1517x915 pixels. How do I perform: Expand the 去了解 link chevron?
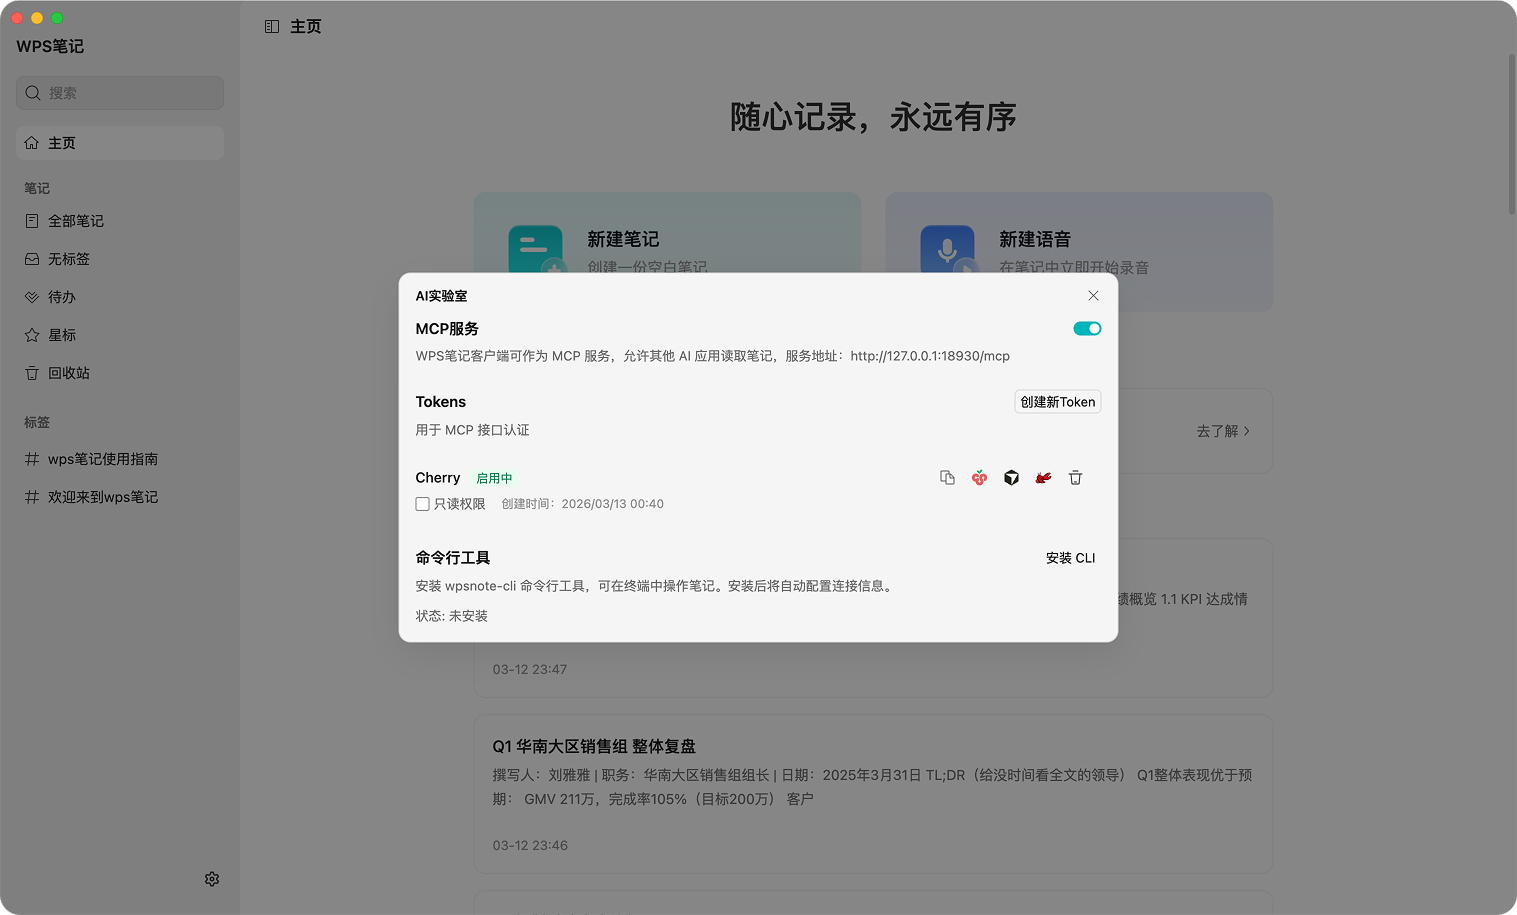[1247, 431]
